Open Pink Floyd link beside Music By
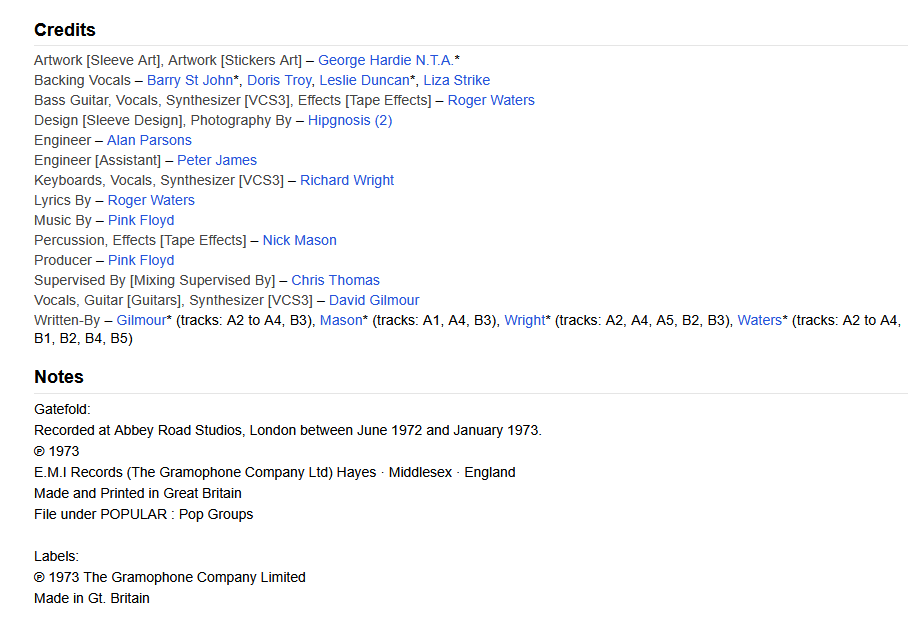The width and height of the screenshot is (914, 622). (x=141, y=220)
